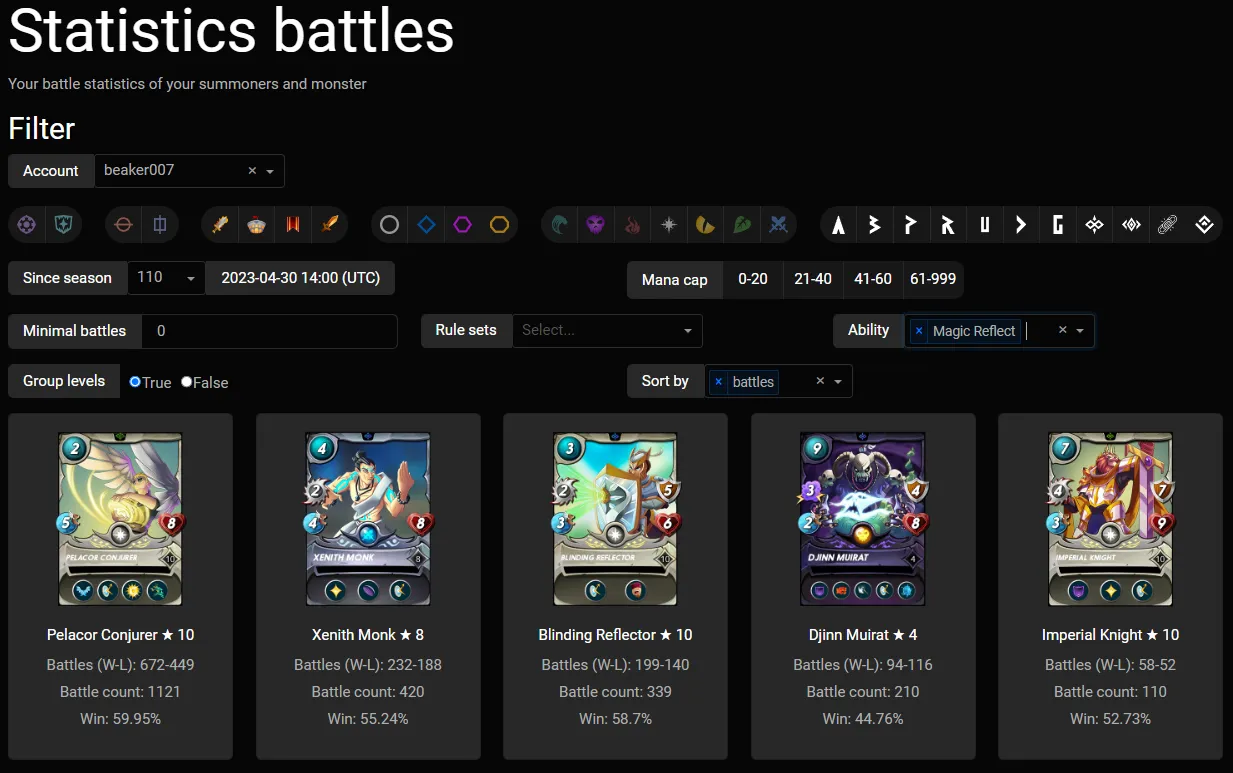Click the Xenith Monk card image
1233x773 pixels.
pyautogui.click(x=368, y=519)
